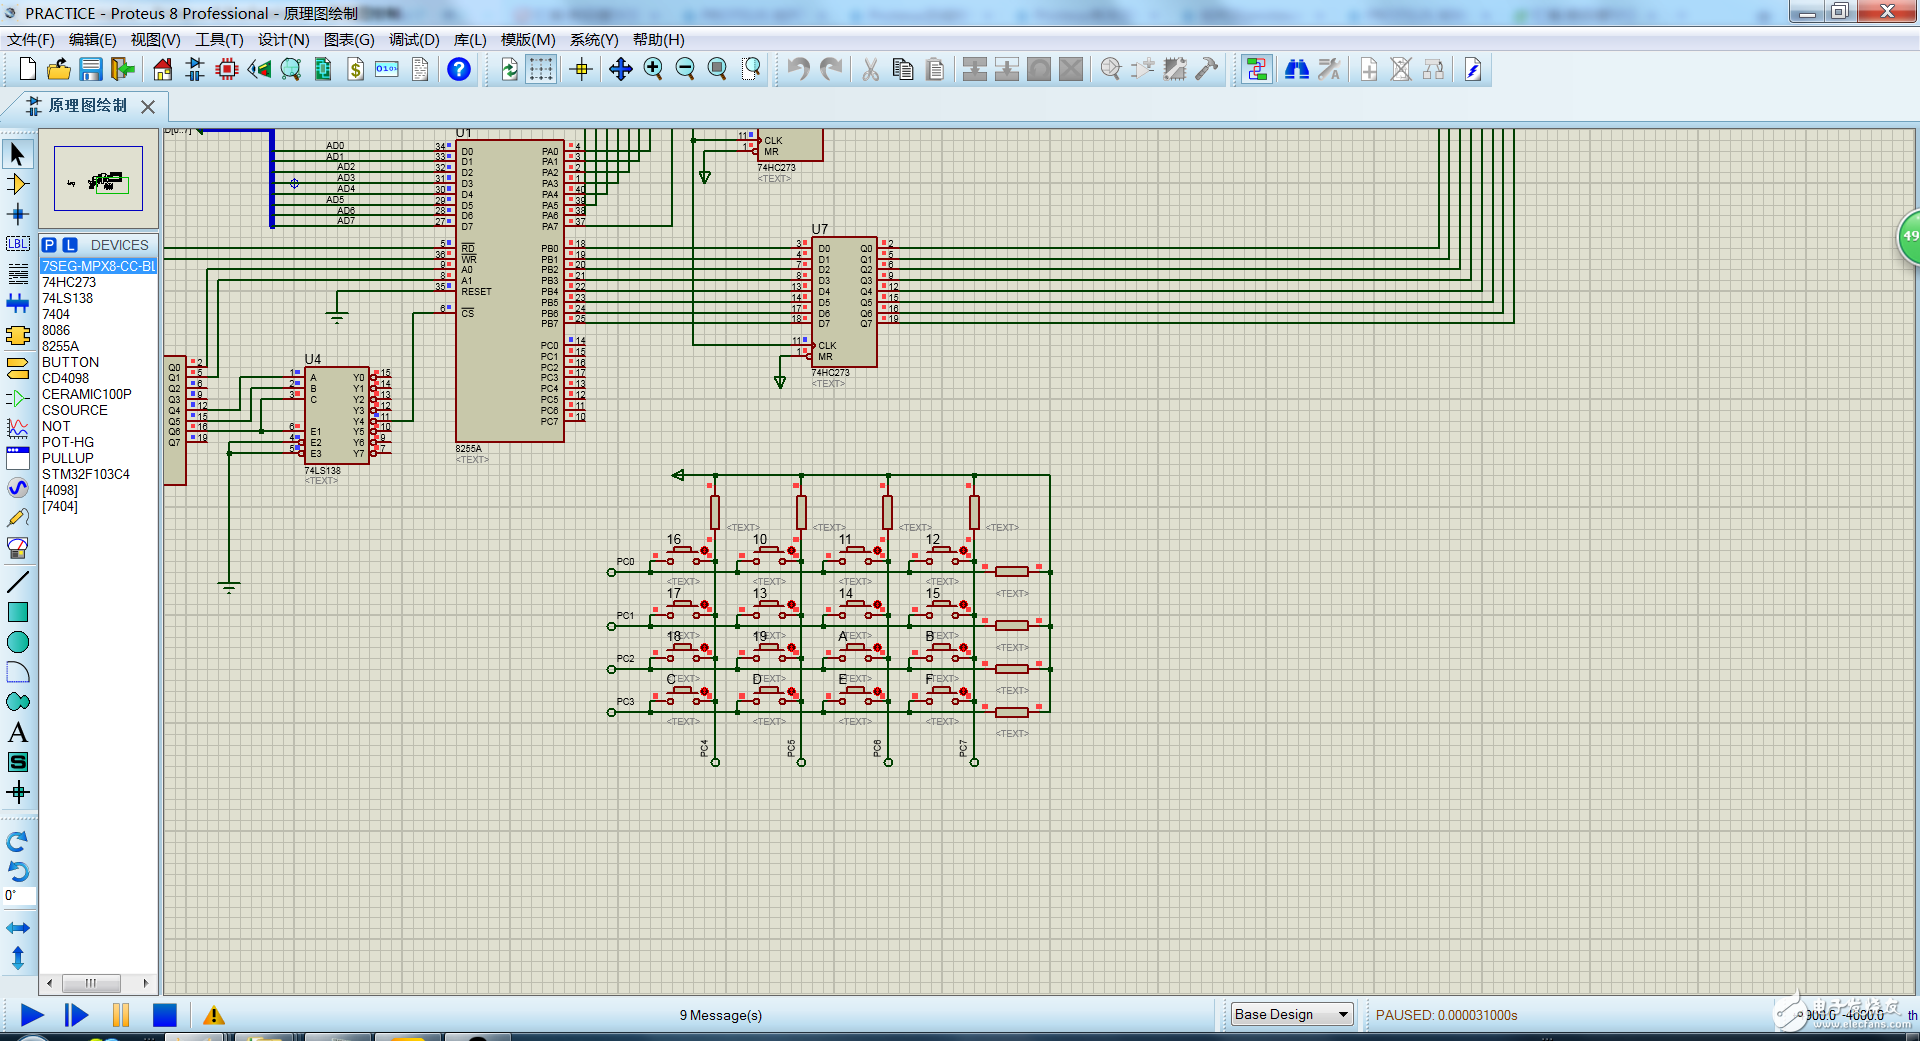Choose the Junction Dot Mode tool
This screenshot has height=1041, width=1920.
[18, 214]
